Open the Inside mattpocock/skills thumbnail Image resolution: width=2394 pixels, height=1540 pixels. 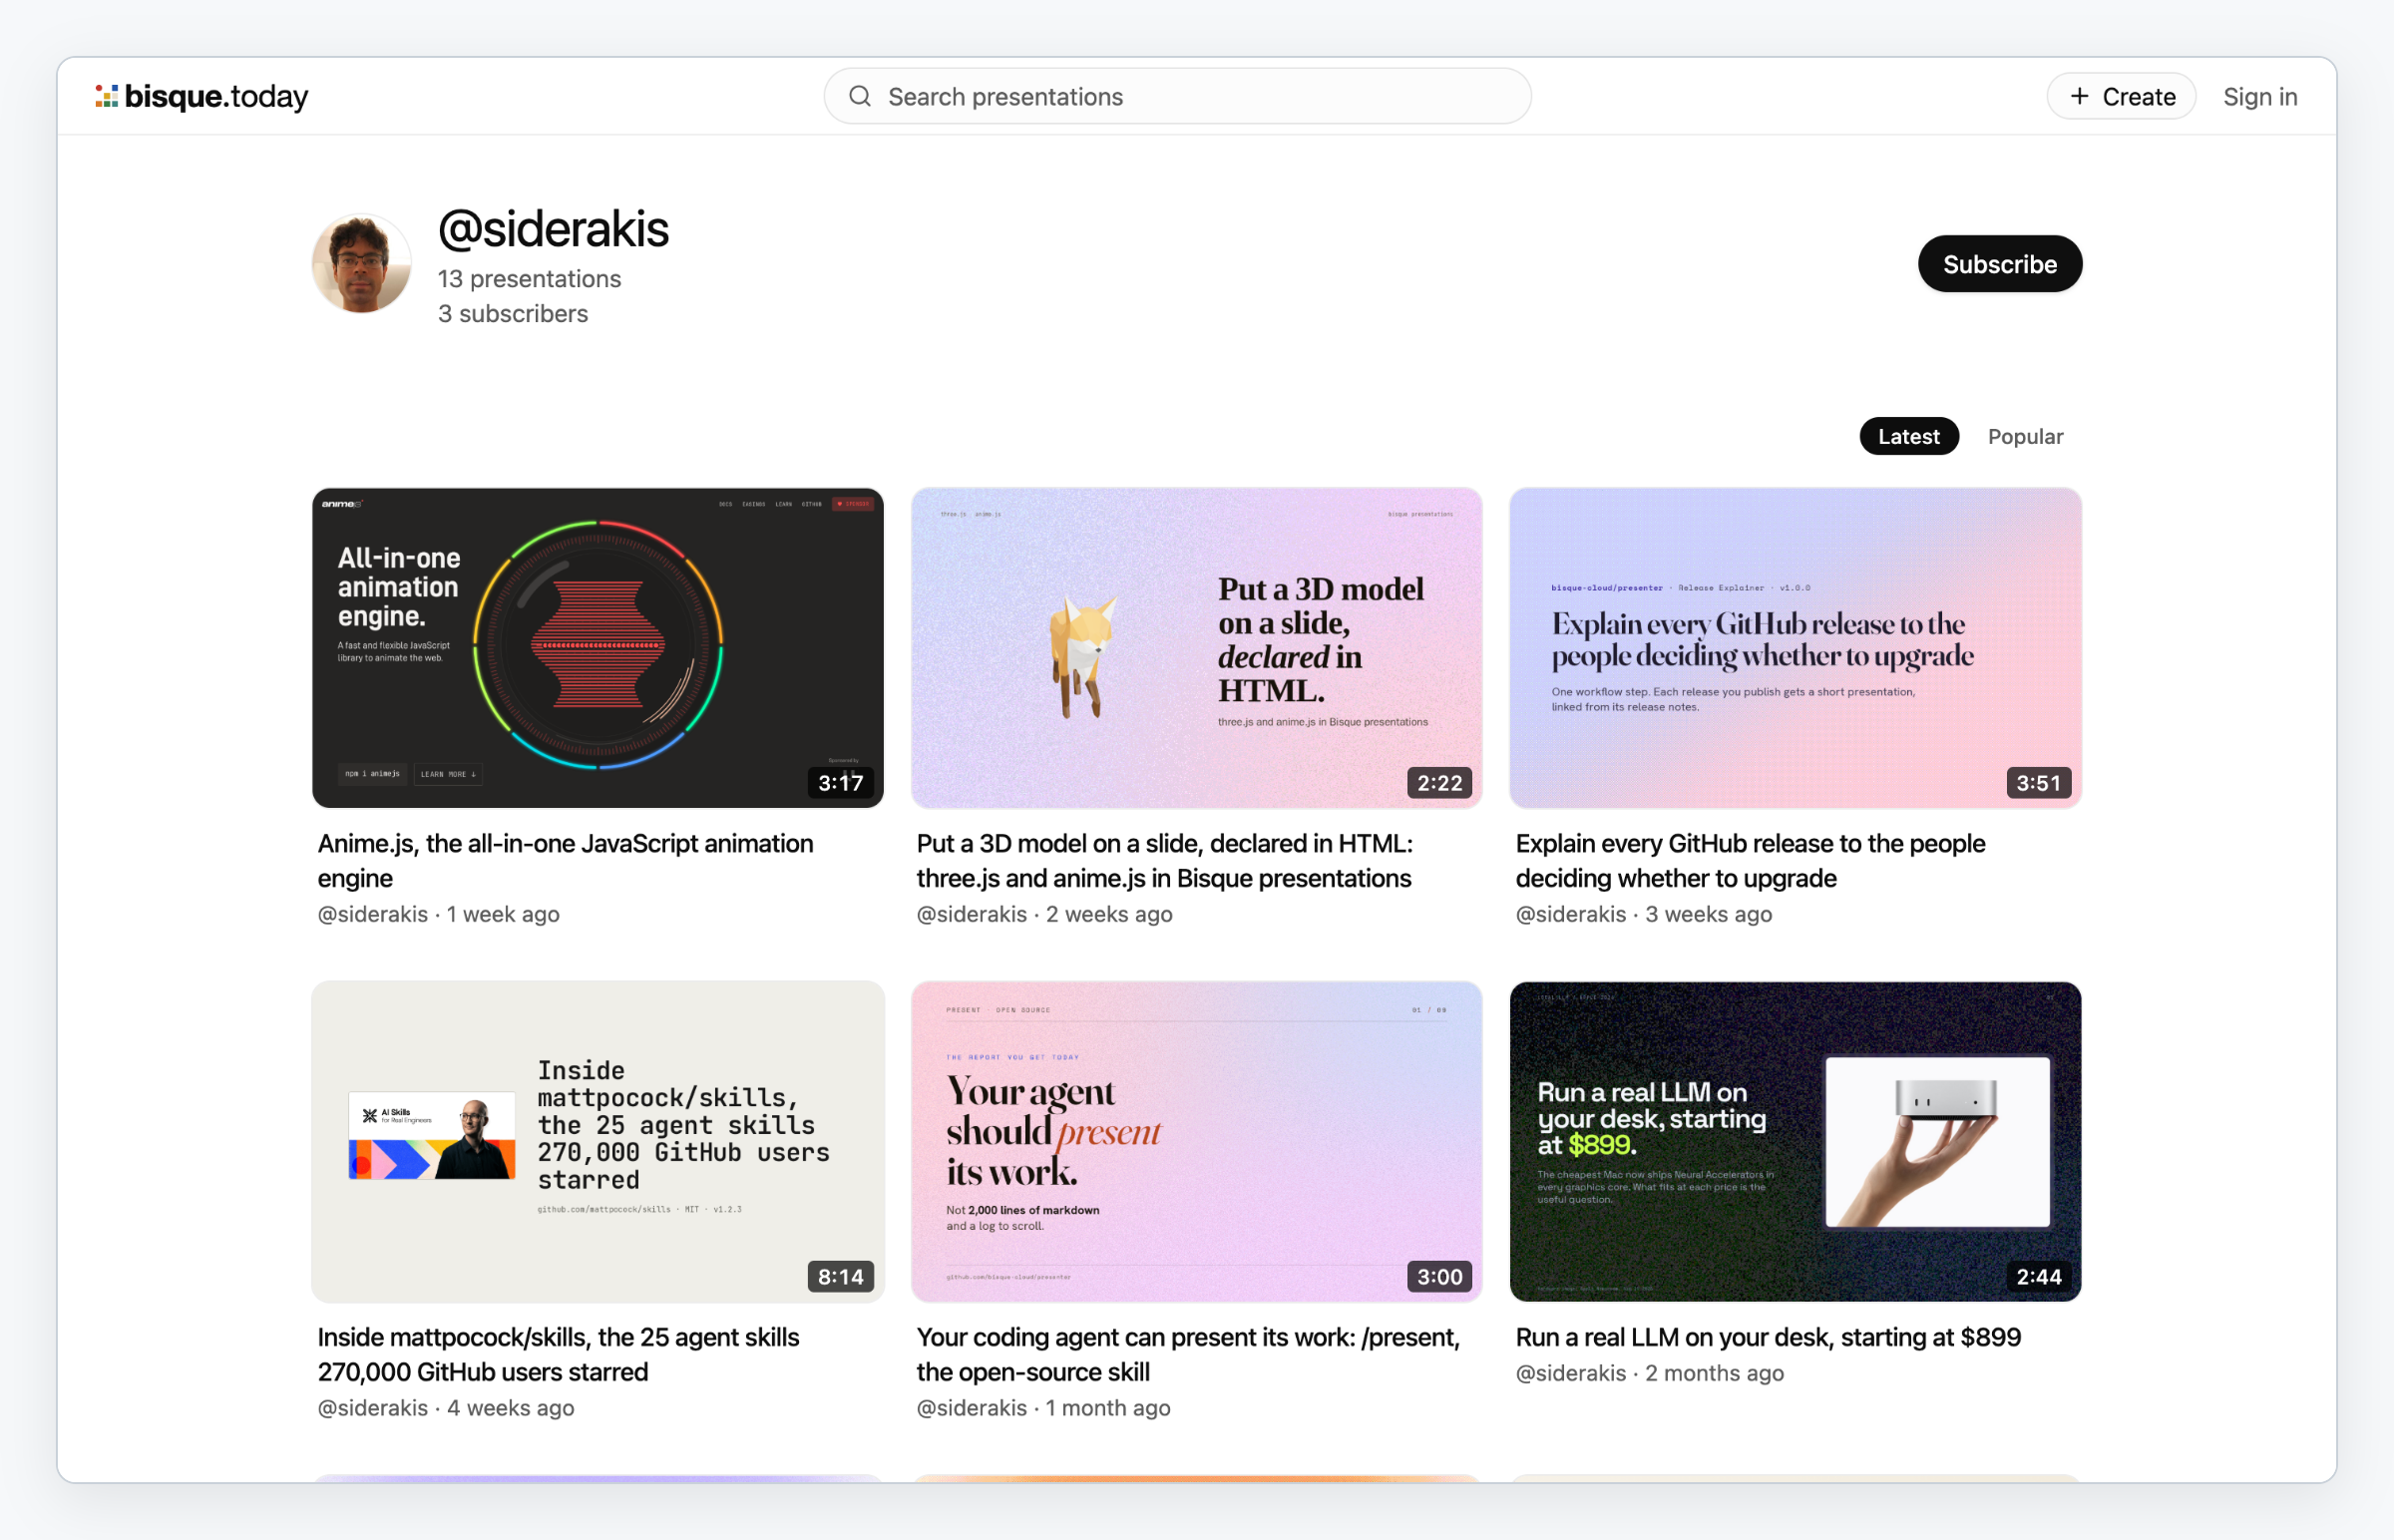point(598,1141)
